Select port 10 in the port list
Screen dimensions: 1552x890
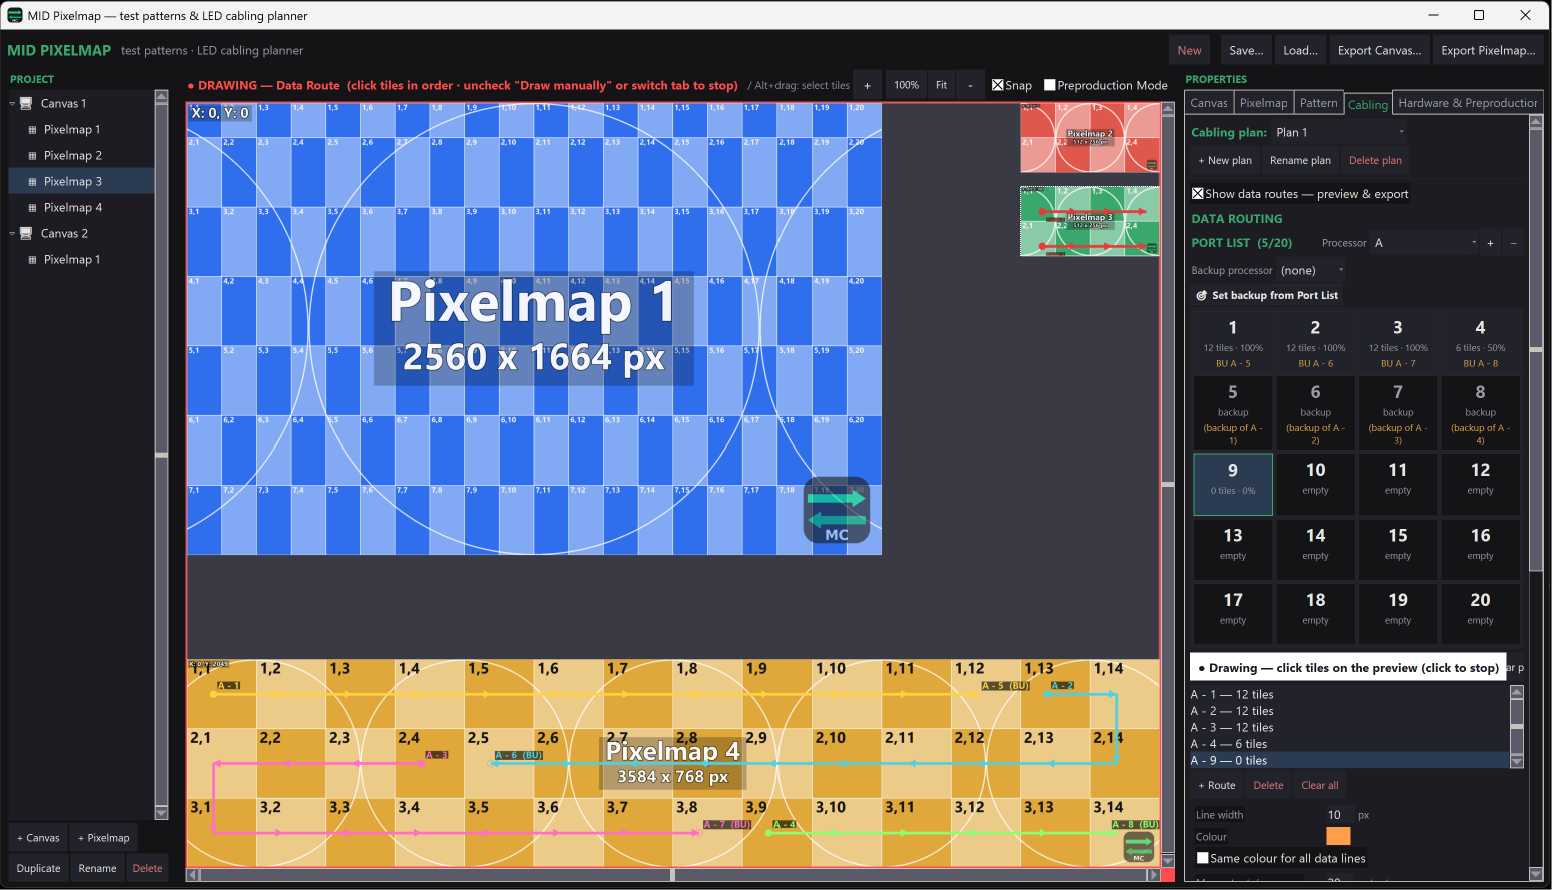coord(1315,485)
